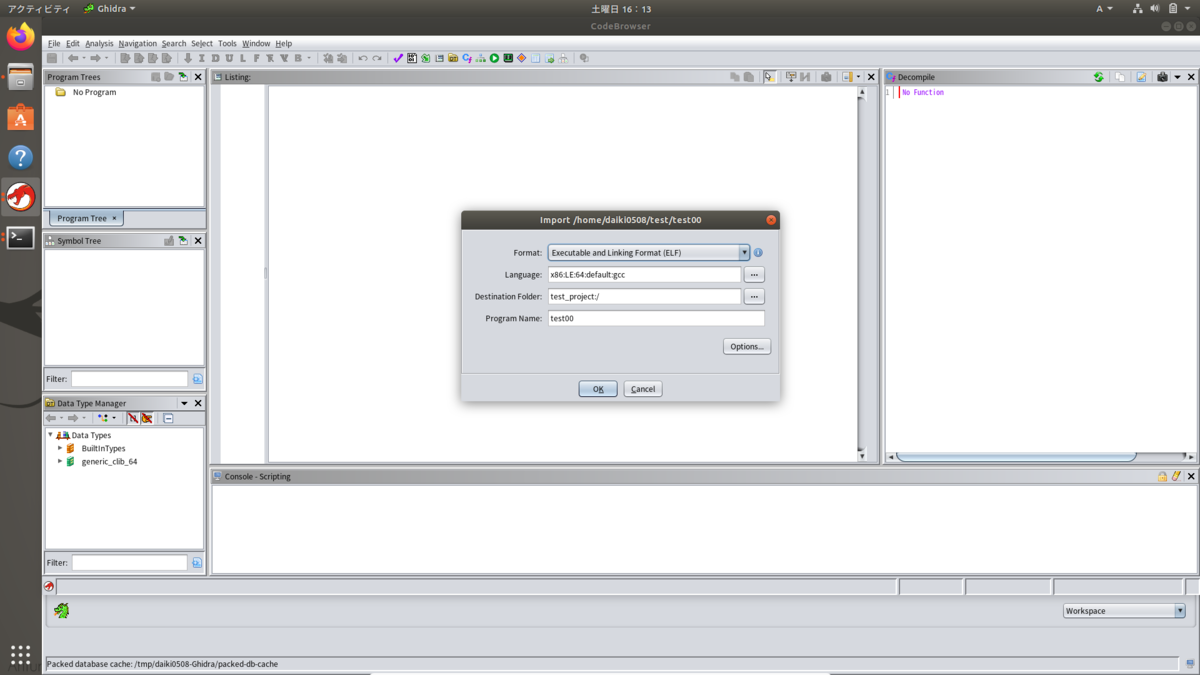The width and height of the screenshot is (1200, 675).
Task: Expand the BuiltInTypes tree node
Action: 60,449
